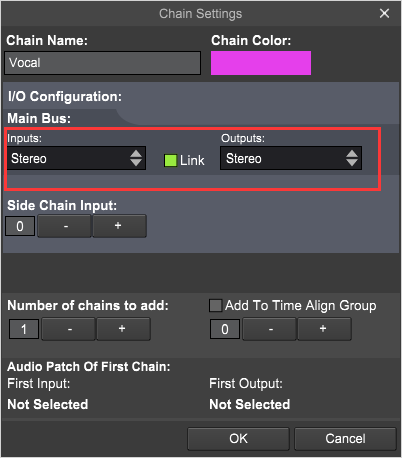Click the Time Align Group value field

click(x=225, y=329)
